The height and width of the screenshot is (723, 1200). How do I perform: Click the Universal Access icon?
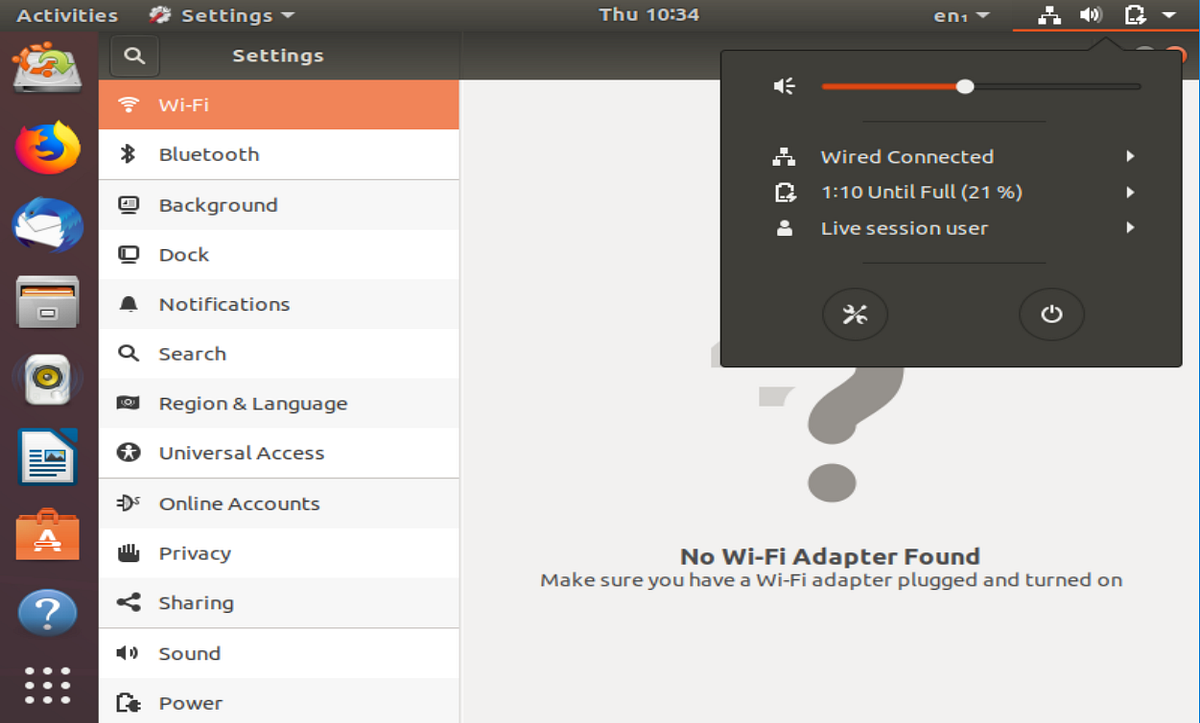[128, 453]
